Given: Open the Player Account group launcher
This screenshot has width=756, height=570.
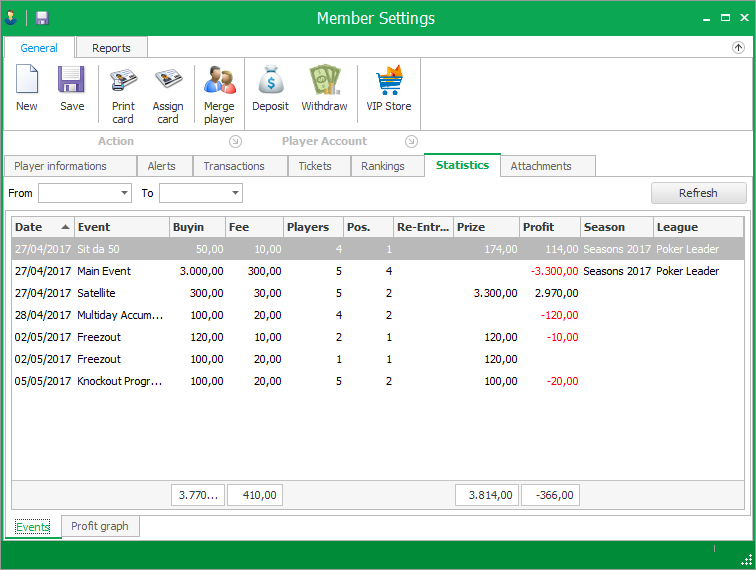Looking at the screenshot, I should (411, 141).
